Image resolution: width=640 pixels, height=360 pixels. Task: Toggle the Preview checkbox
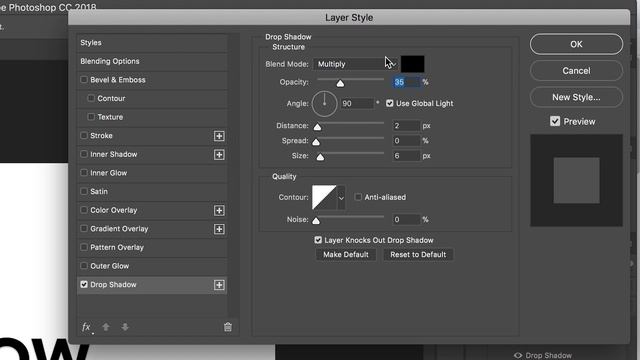coord(555,121)
